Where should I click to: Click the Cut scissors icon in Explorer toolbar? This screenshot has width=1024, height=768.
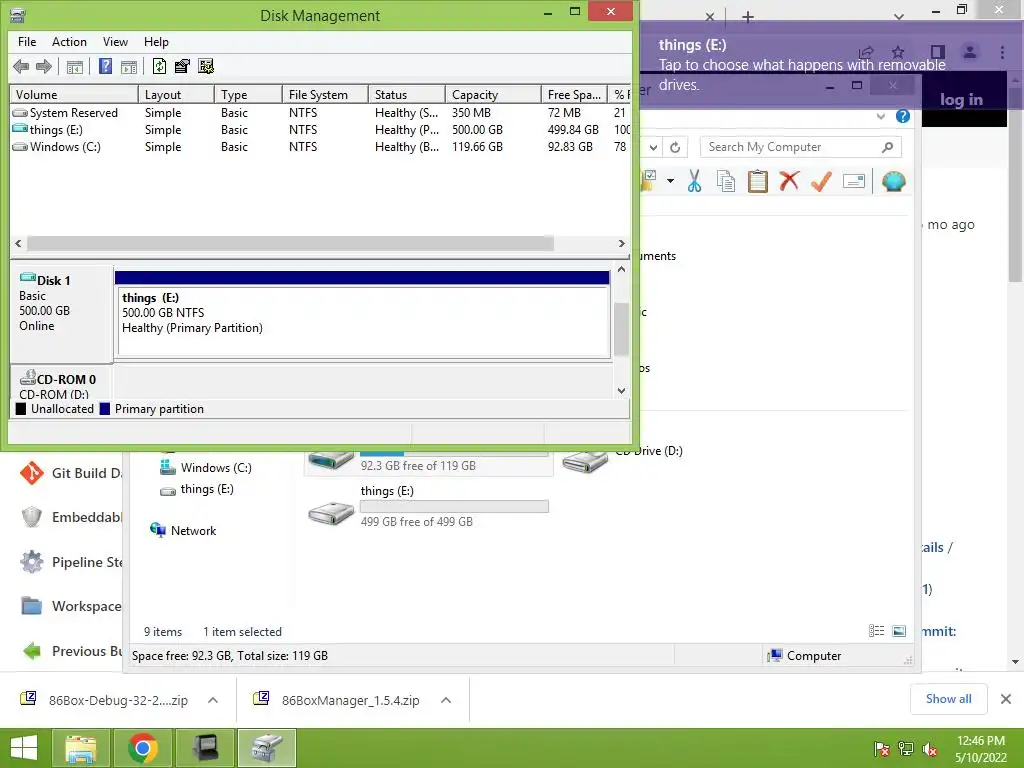[x=694, y=181]
